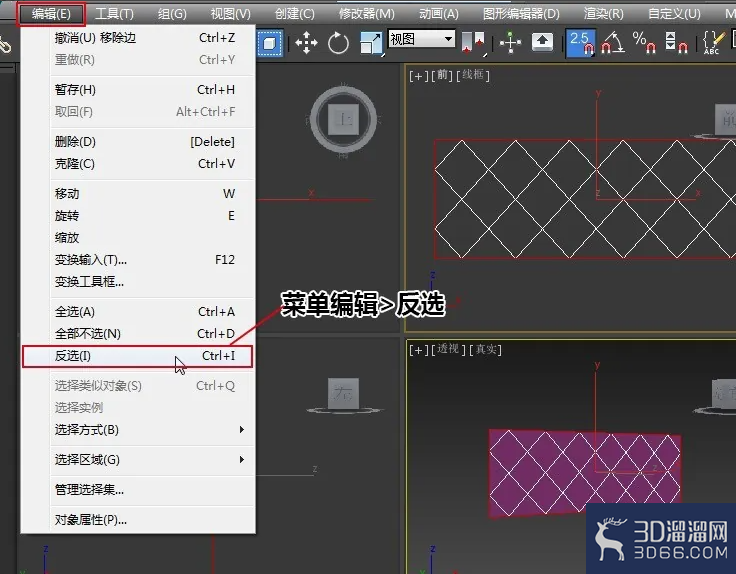Toggle the Angle Snap icon
This screenshot has width=736, height=574.
pyautogui.click(x=613, y=42)
